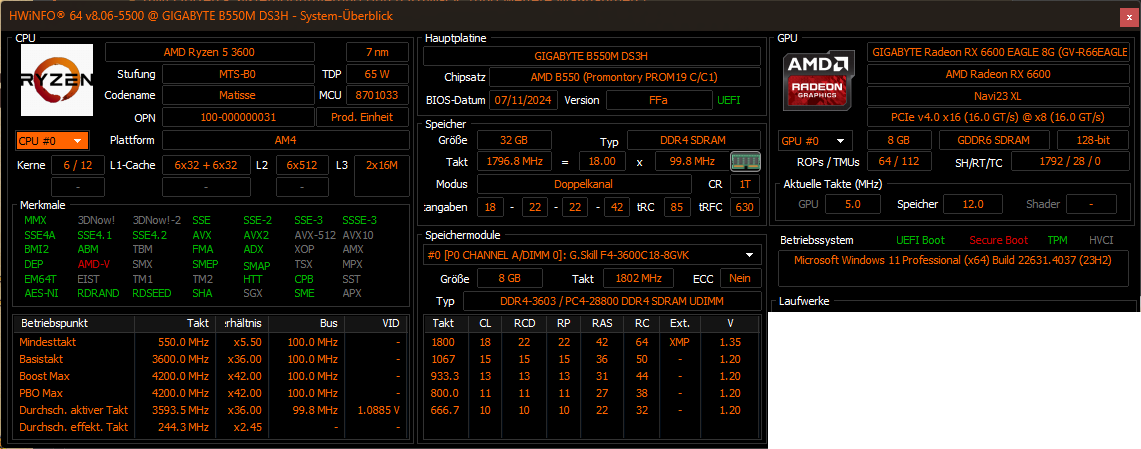Click the DDR4 SDRAM type field
Image resolution: width=1141 pixels, height=449 pixels.
693,140
